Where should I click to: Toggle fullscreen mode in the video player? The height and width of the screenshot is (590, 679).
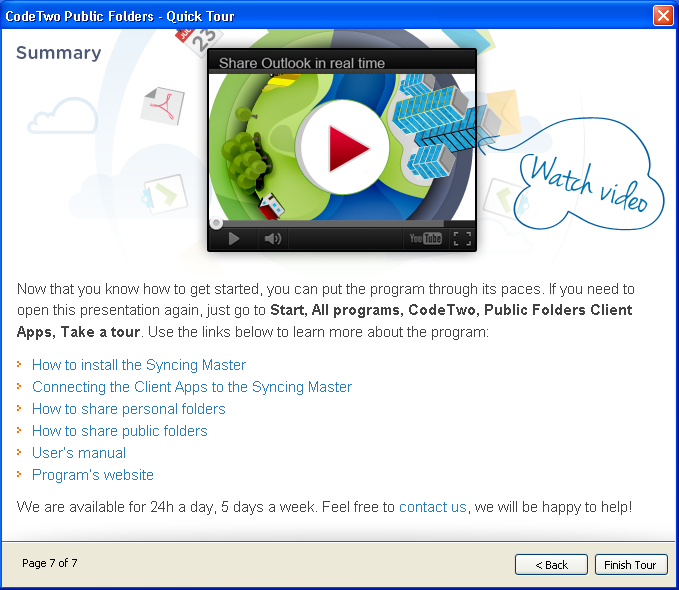(x=462, y=239)
